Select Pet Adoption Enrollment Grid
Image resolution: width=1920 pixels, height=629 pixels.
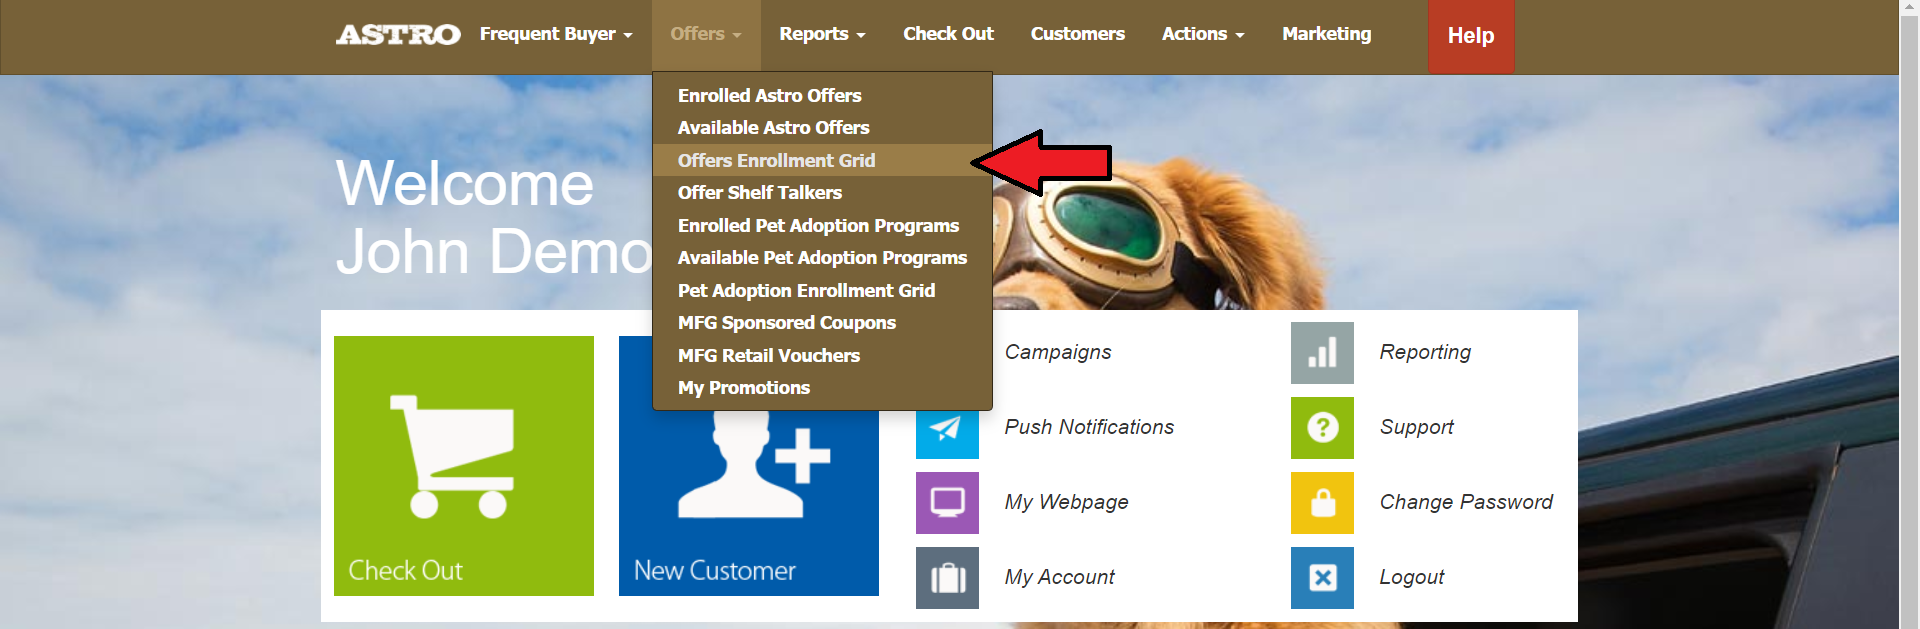821,291
